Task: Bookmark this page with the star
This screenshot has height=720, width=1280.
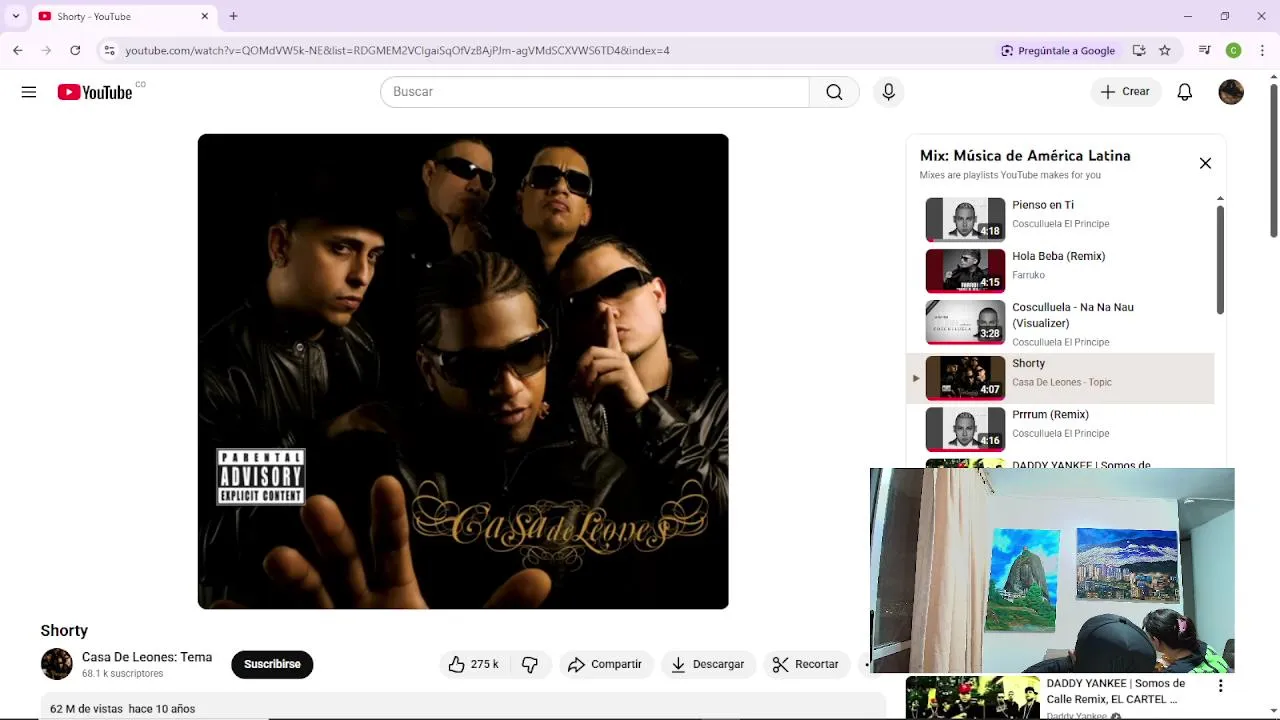Action: (1165, 50)
